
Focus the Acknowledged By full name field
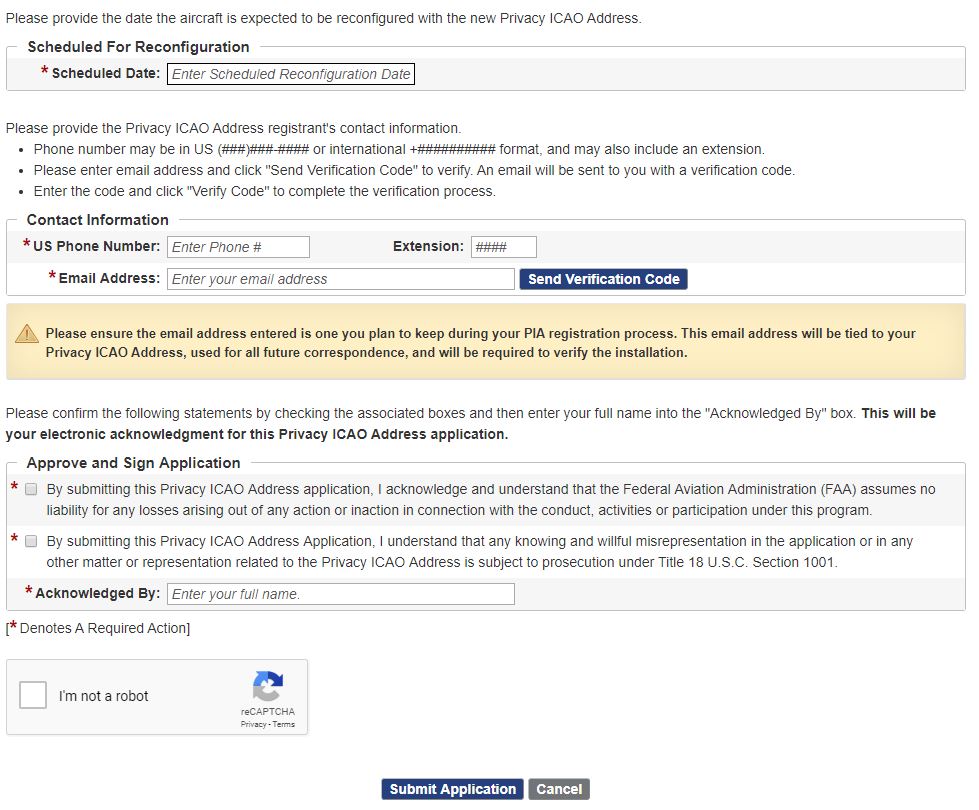point(340,594)
